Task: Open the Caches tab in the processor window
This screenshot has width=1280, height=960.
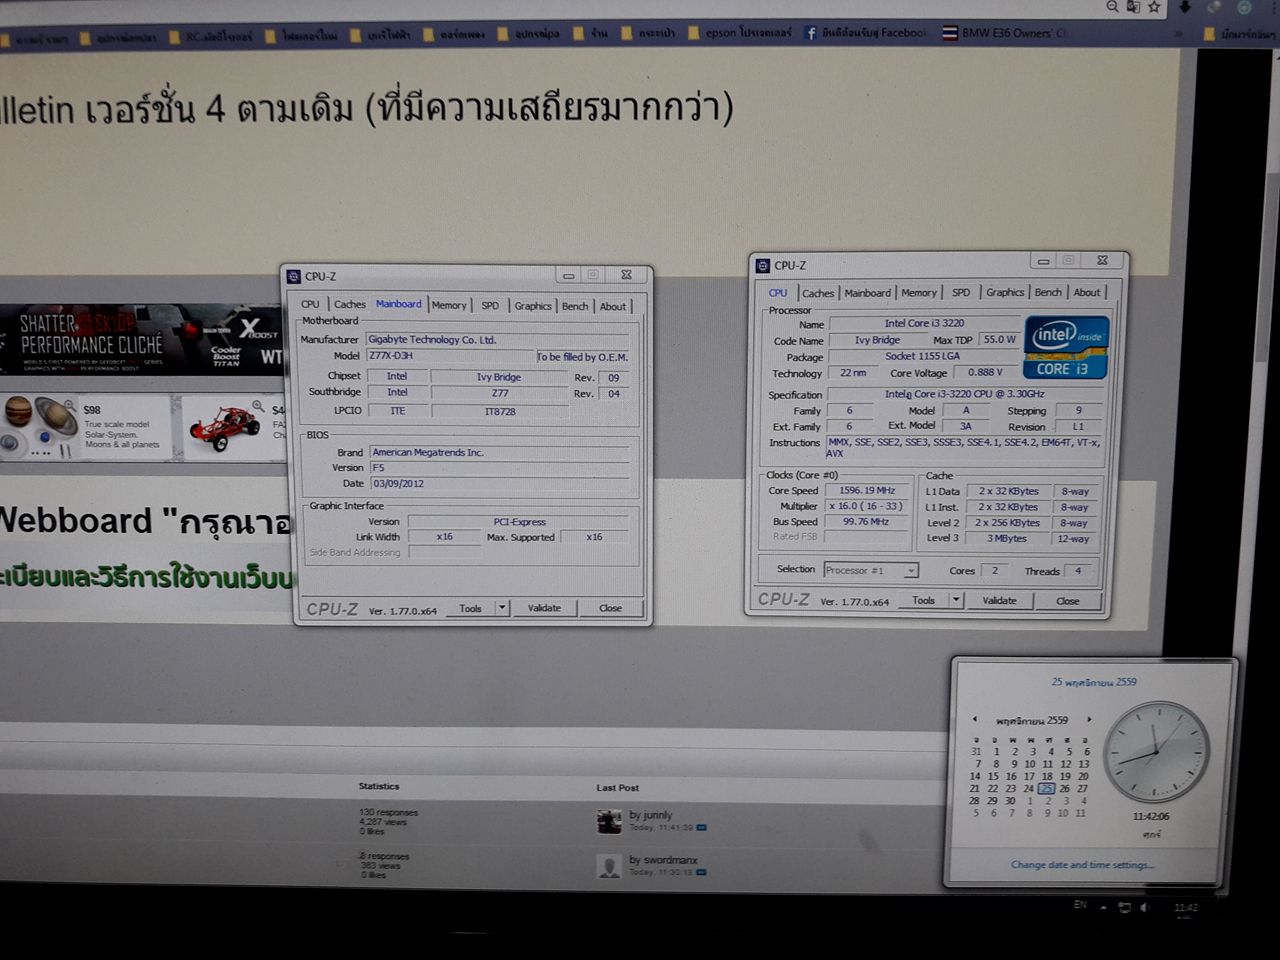Action: 817,293
